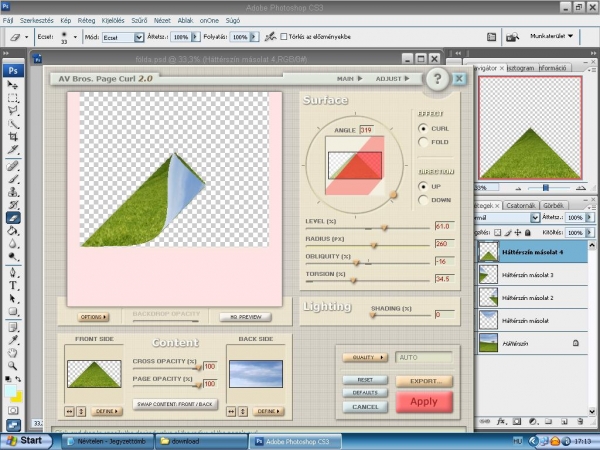Flip front side content vertically
The width and height of the screenshot is (600, 450).
[81, 411]
